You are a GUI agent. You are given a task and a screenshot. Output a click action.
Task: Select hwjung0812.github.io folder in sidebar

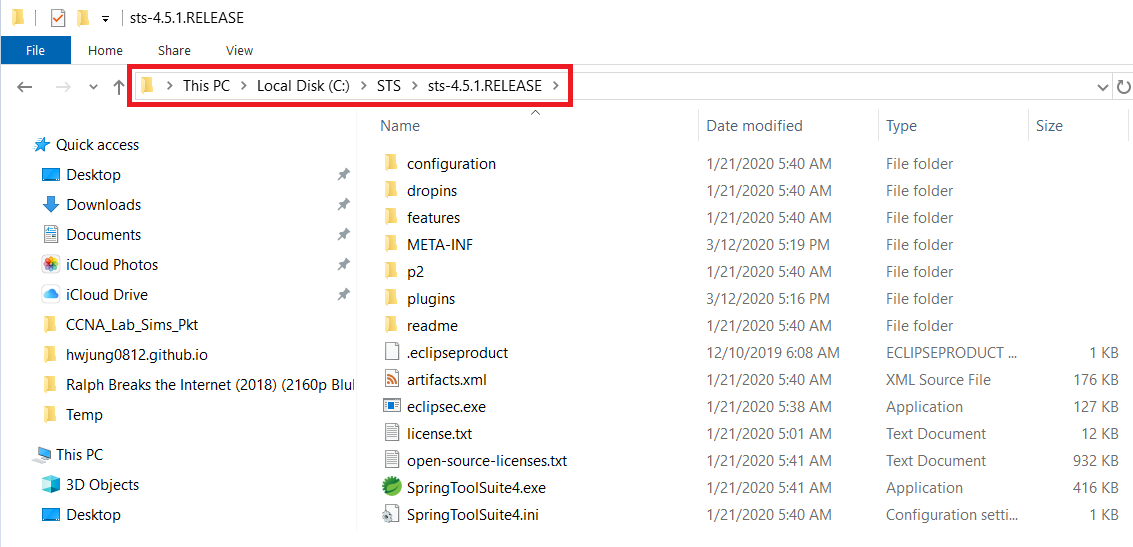pos(137,355)
